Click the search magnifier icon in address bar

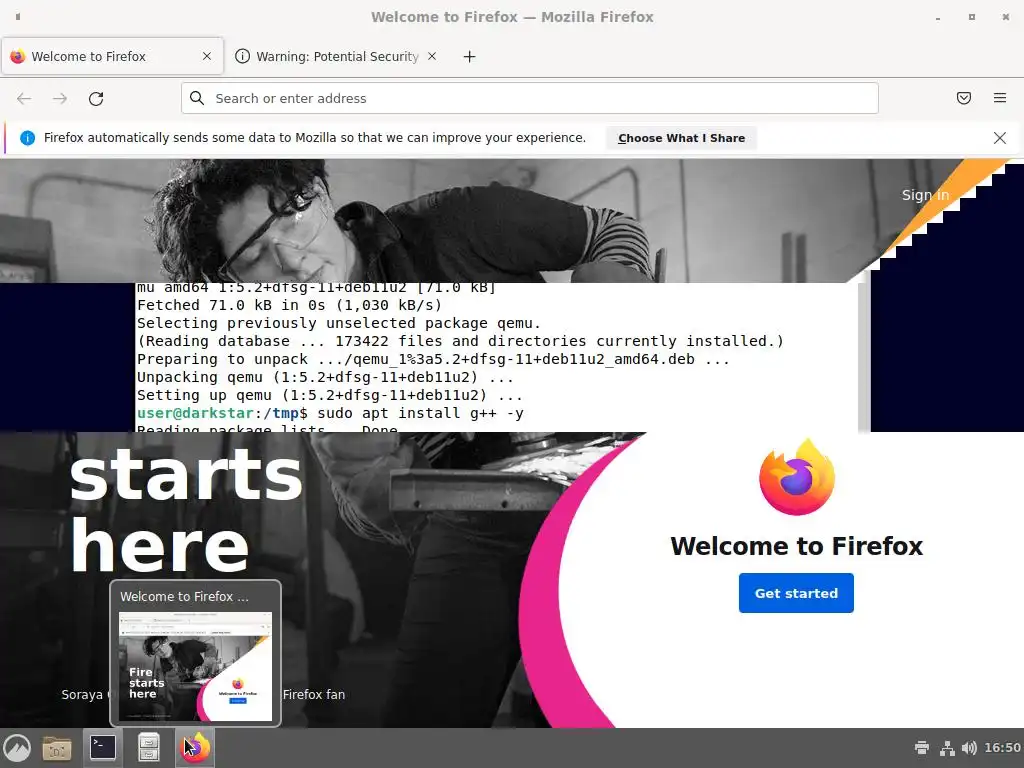click(197, 98)
